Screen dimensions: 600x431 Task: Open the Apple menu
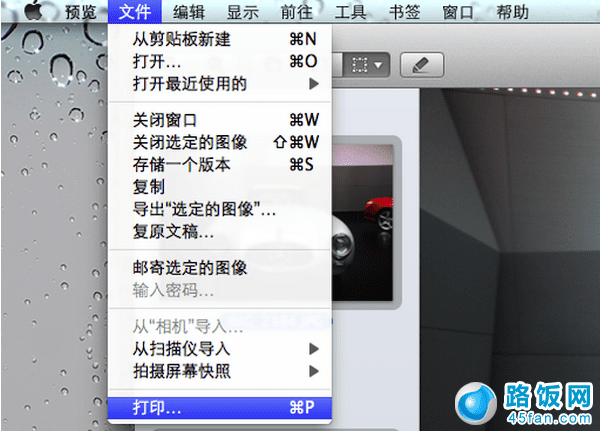(x=34, y=11)
